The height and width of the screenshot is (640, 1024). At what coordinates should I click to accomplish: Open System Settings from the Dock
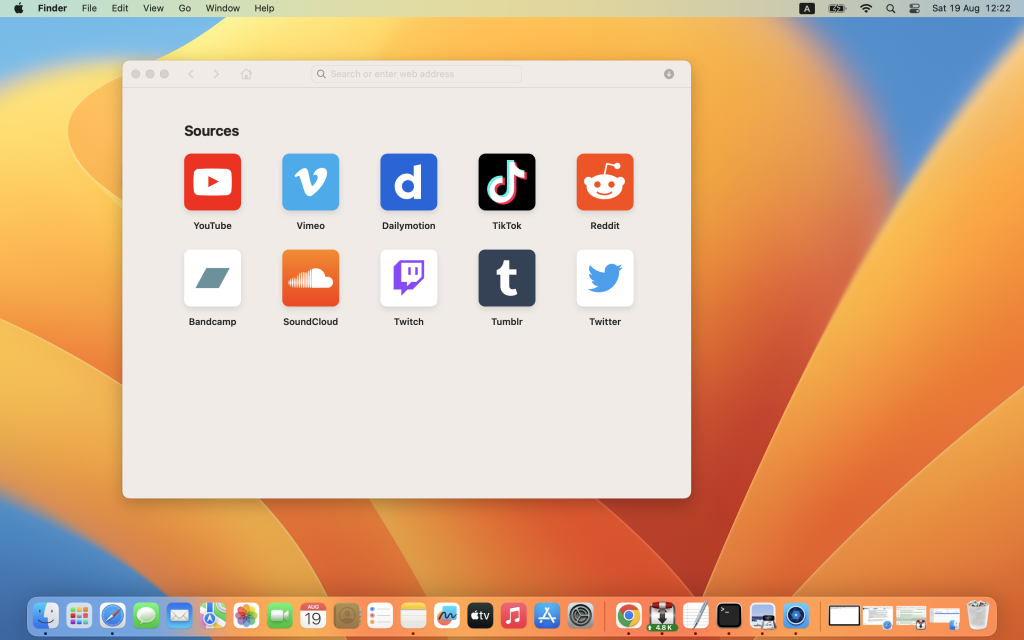coord(581,615)
